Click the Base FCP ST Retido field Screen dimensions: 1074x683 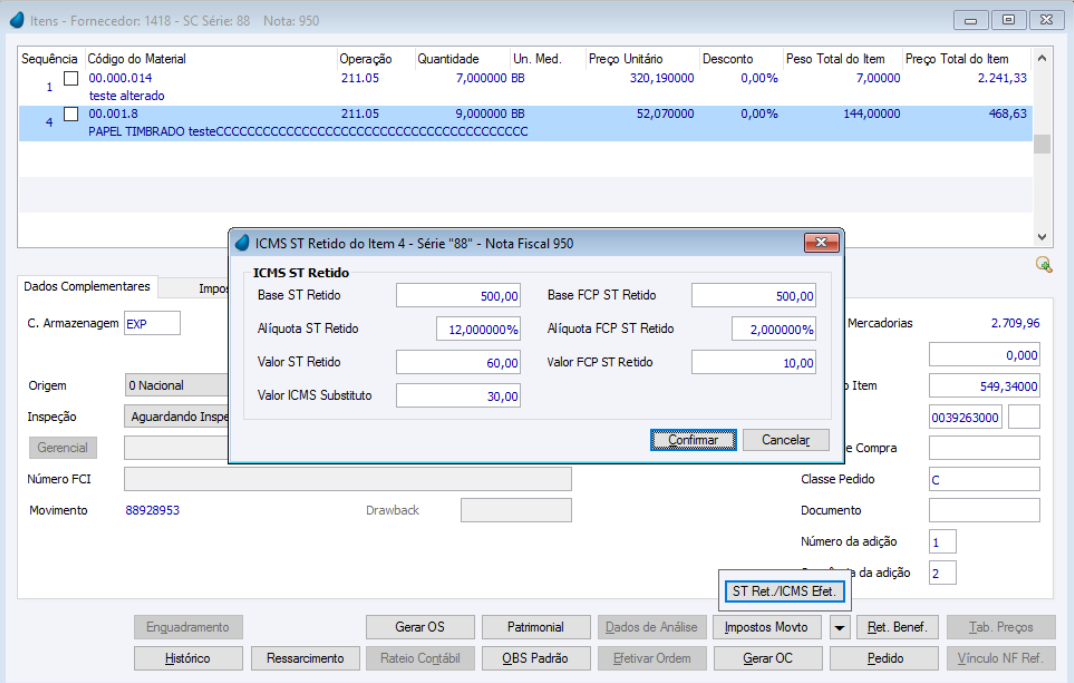[753, 295]
